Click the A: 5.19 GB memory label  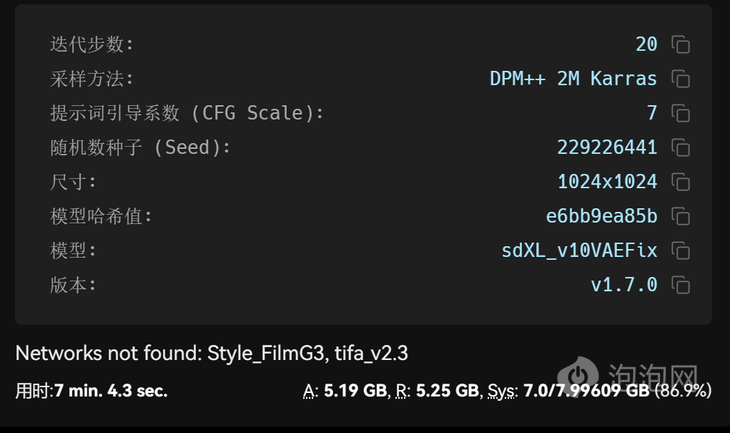345,391
